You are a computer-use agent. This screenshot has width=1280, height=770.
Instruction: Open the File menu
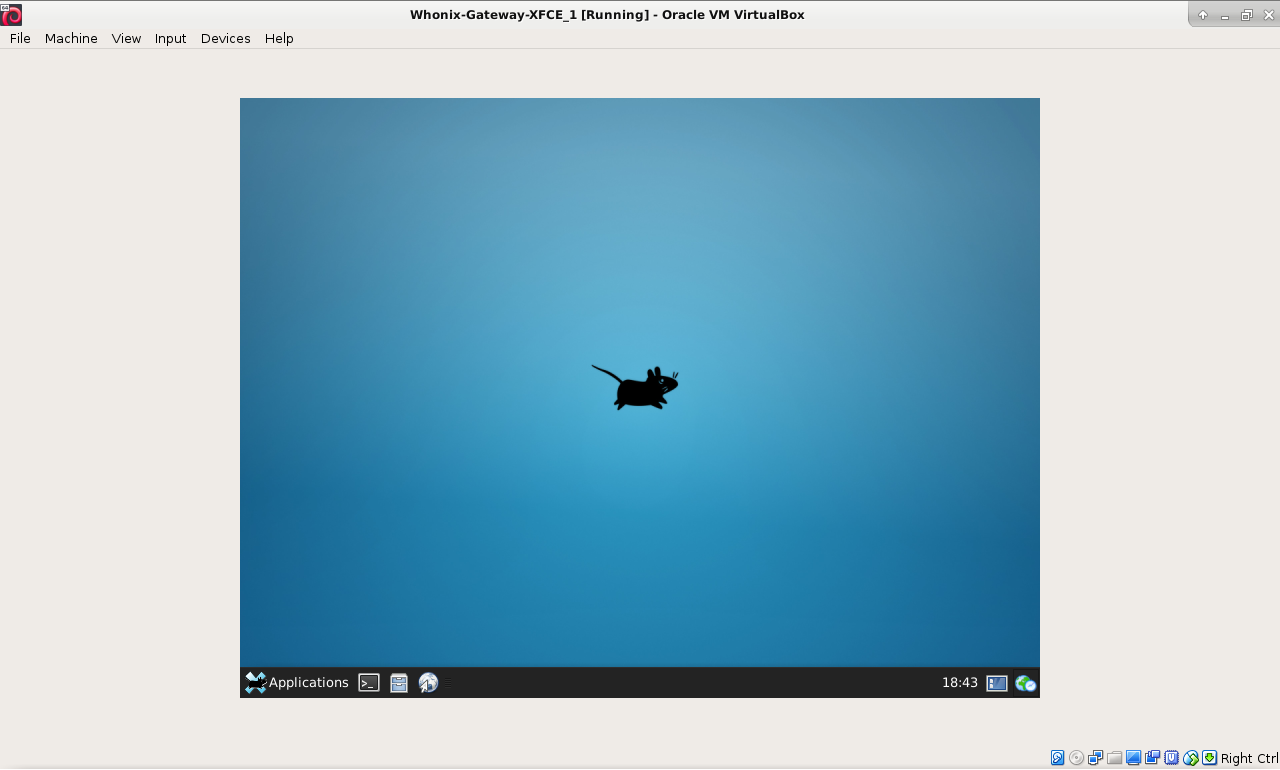(20, 38)
